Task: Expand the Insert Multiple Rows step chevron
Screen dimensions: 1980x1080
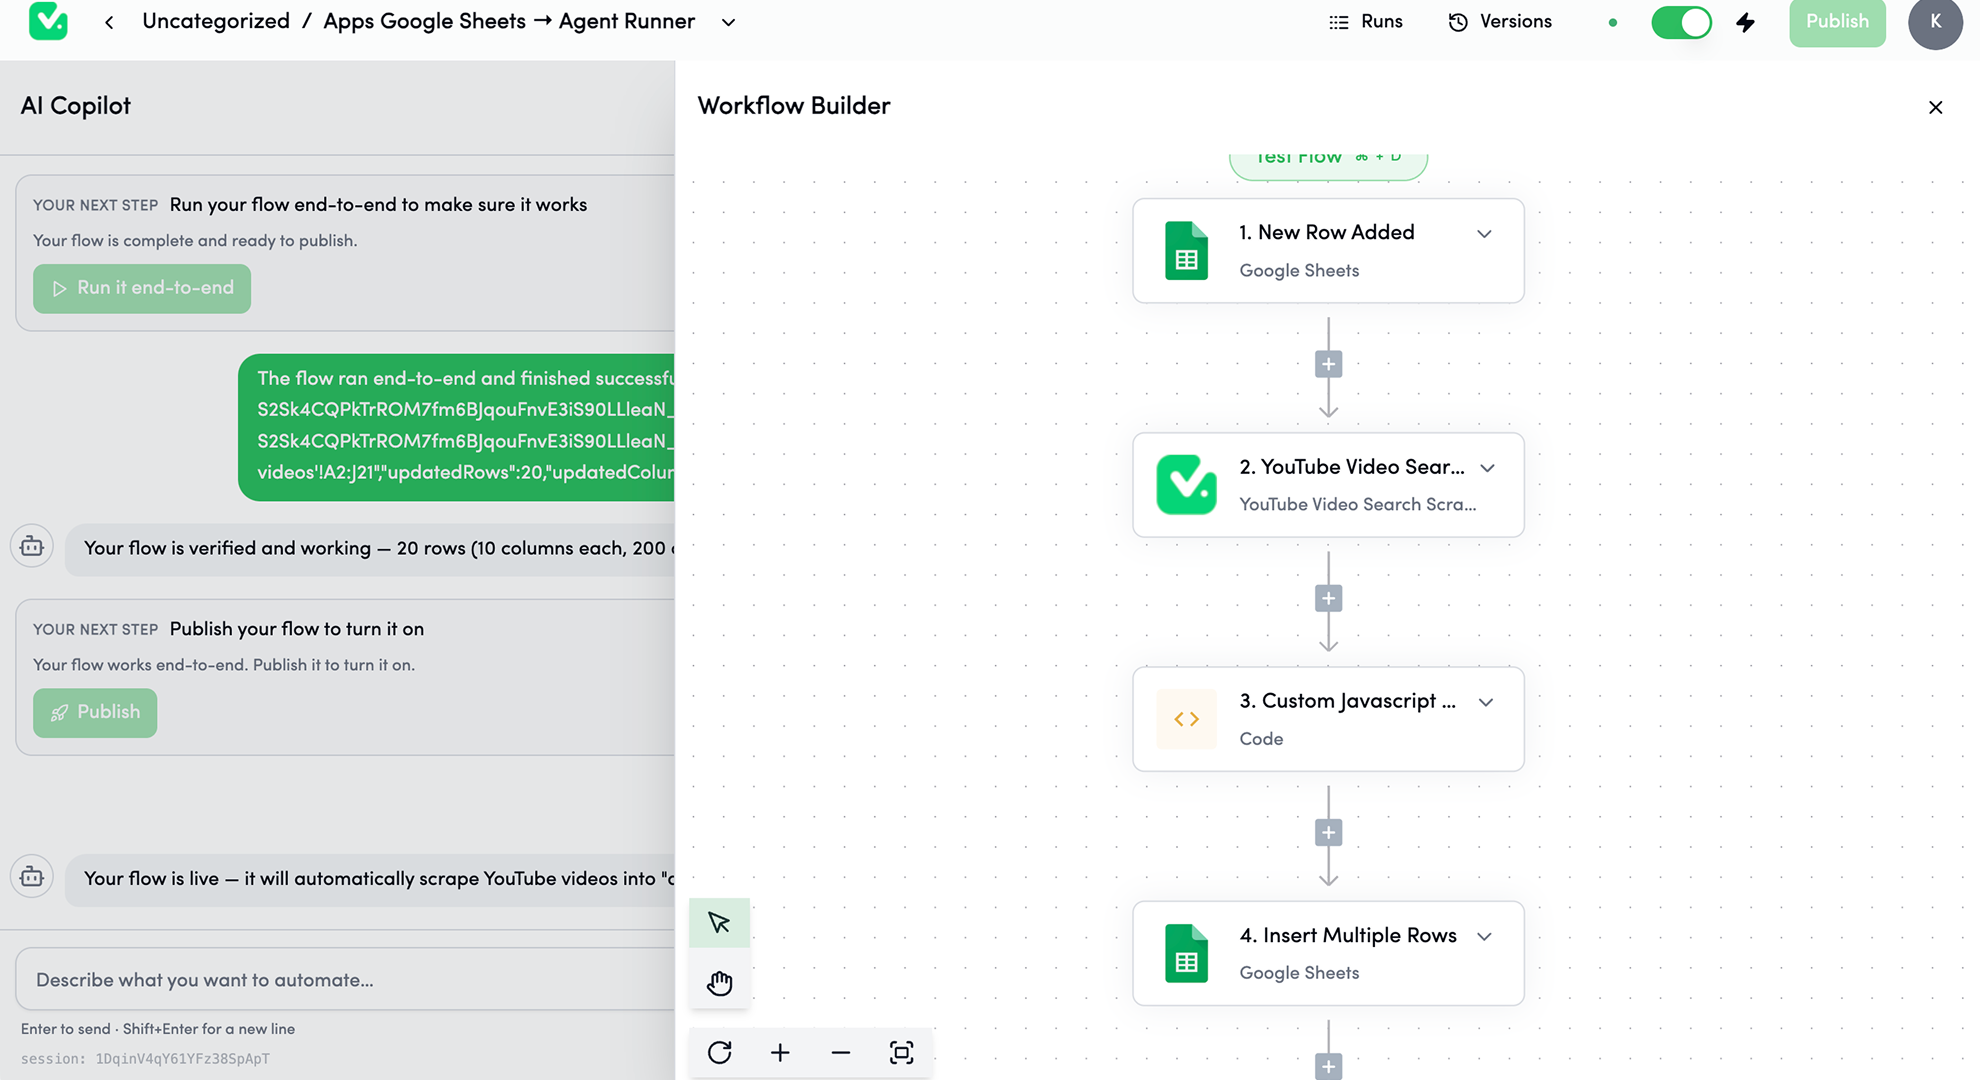Action: (1484, 936)
